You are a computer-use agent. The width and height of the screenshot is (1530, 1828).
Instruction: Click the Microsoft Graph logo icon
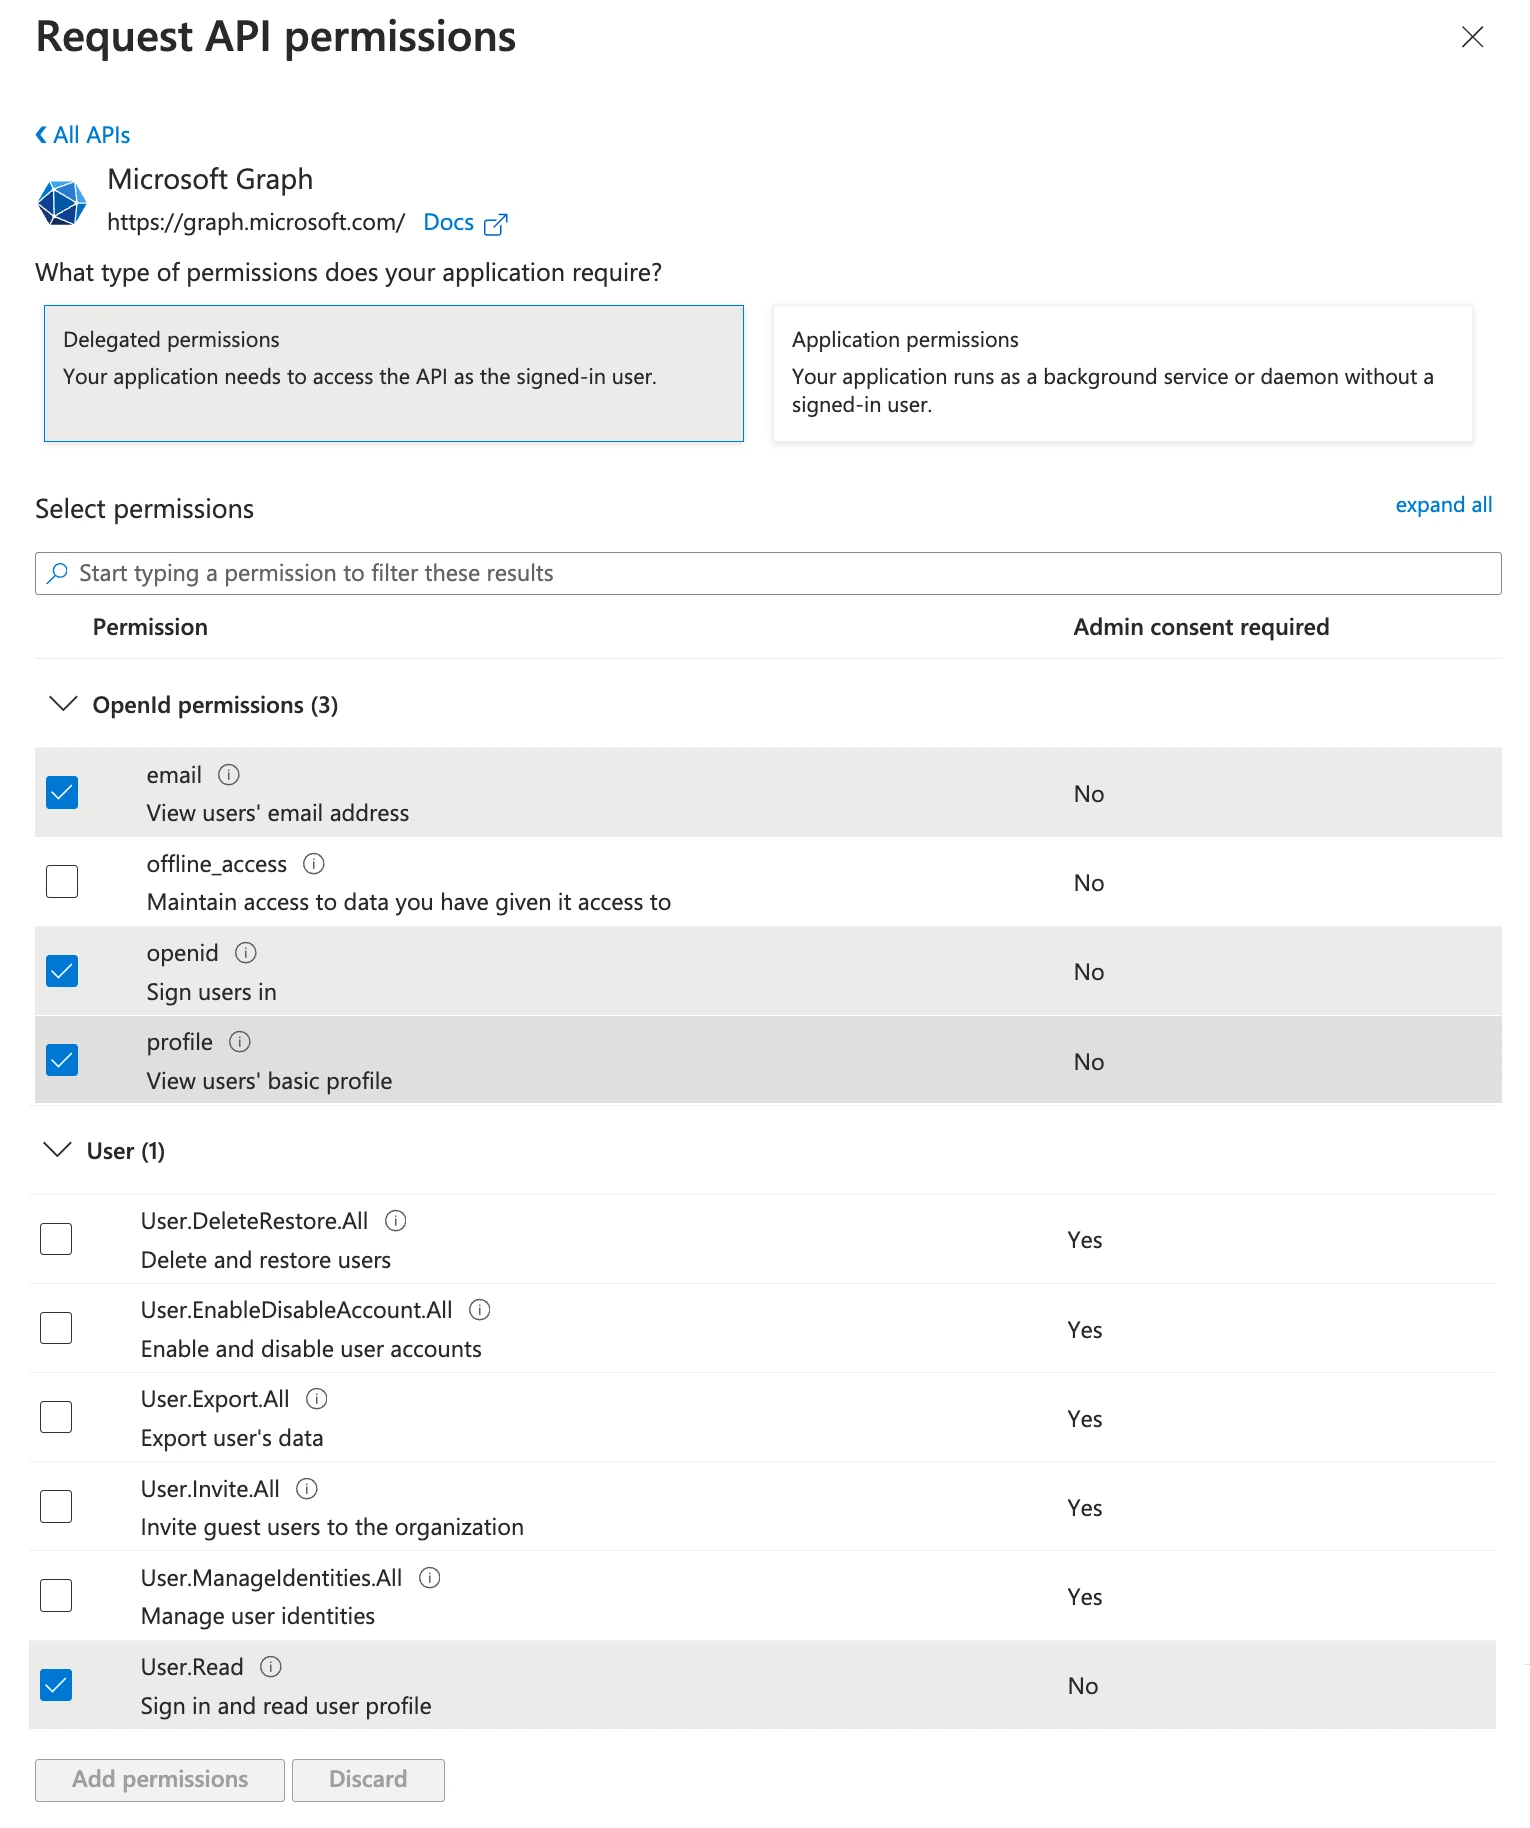(x=62, y=202)
